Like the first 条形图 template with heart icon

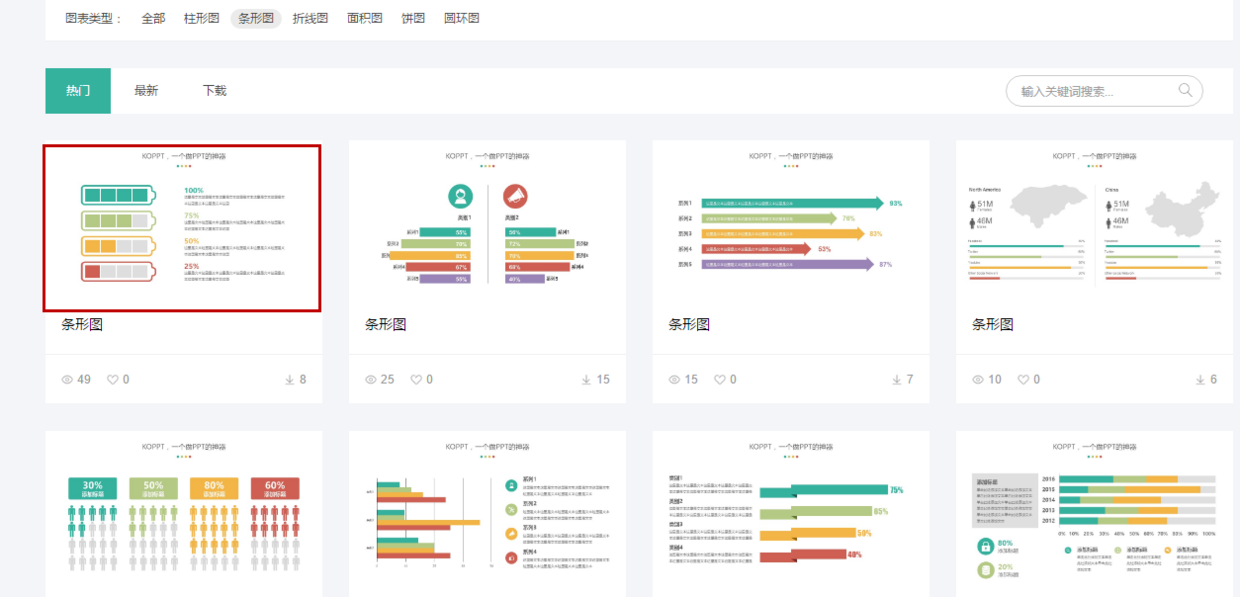point(113,380)
